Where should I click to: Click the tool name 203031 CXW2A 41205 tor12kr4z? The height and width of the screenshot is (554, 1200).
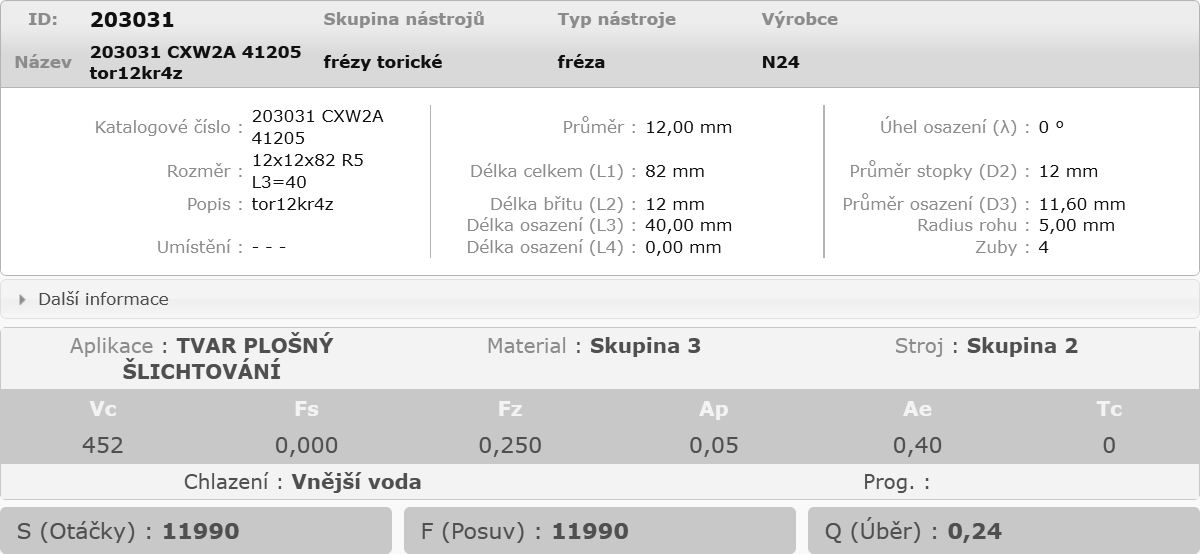click(196, 62)
